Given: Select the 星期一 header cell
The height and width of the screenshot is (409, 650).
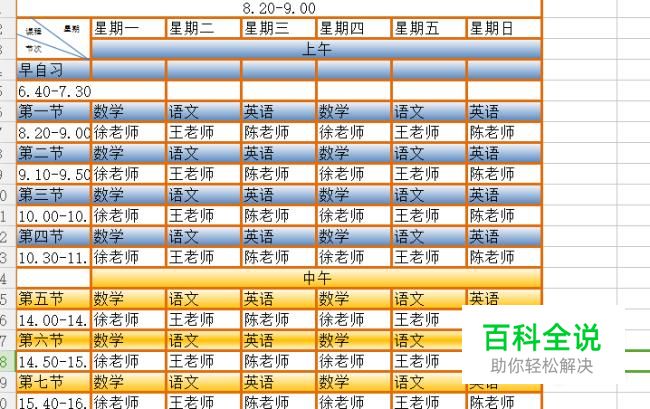Looking at the screenshot, I should point(128,29).
